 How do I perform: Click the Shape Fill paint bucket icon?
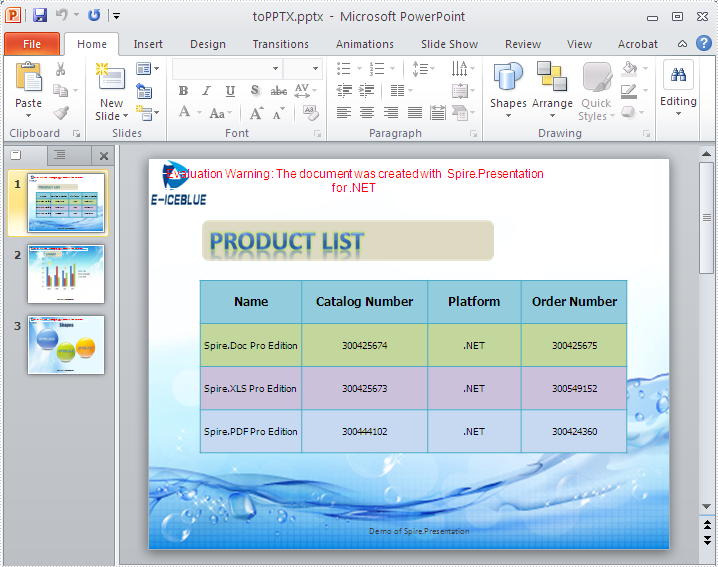[x=630, y=69]
